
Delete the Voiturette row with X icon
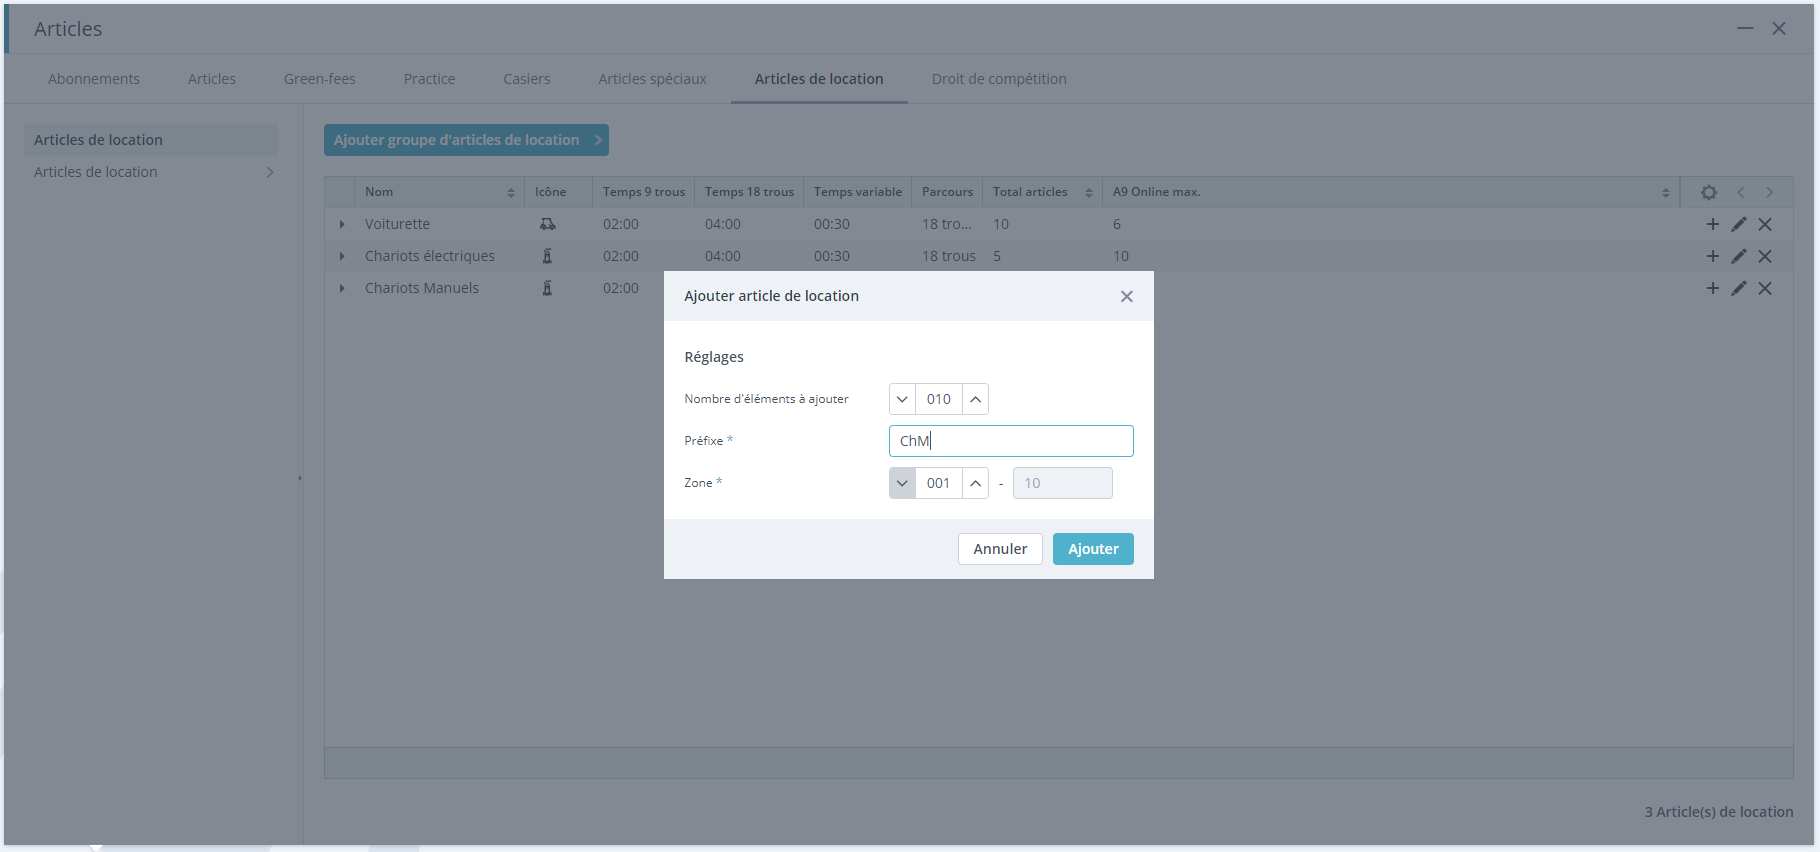click(x=1765, y=224)
